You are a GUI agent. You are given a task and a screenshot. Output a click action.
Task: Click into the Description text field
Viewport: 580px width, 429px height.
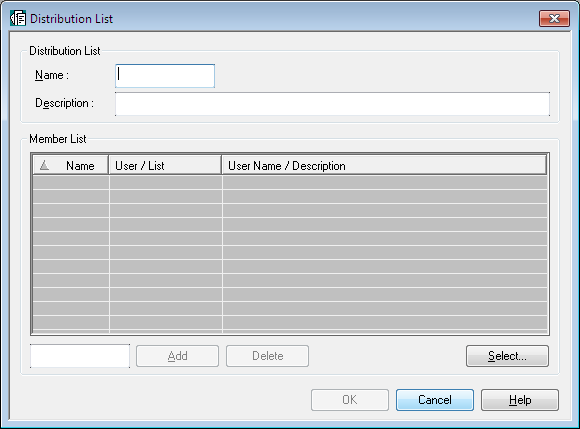pyautogui.click(x=332, y=104)
